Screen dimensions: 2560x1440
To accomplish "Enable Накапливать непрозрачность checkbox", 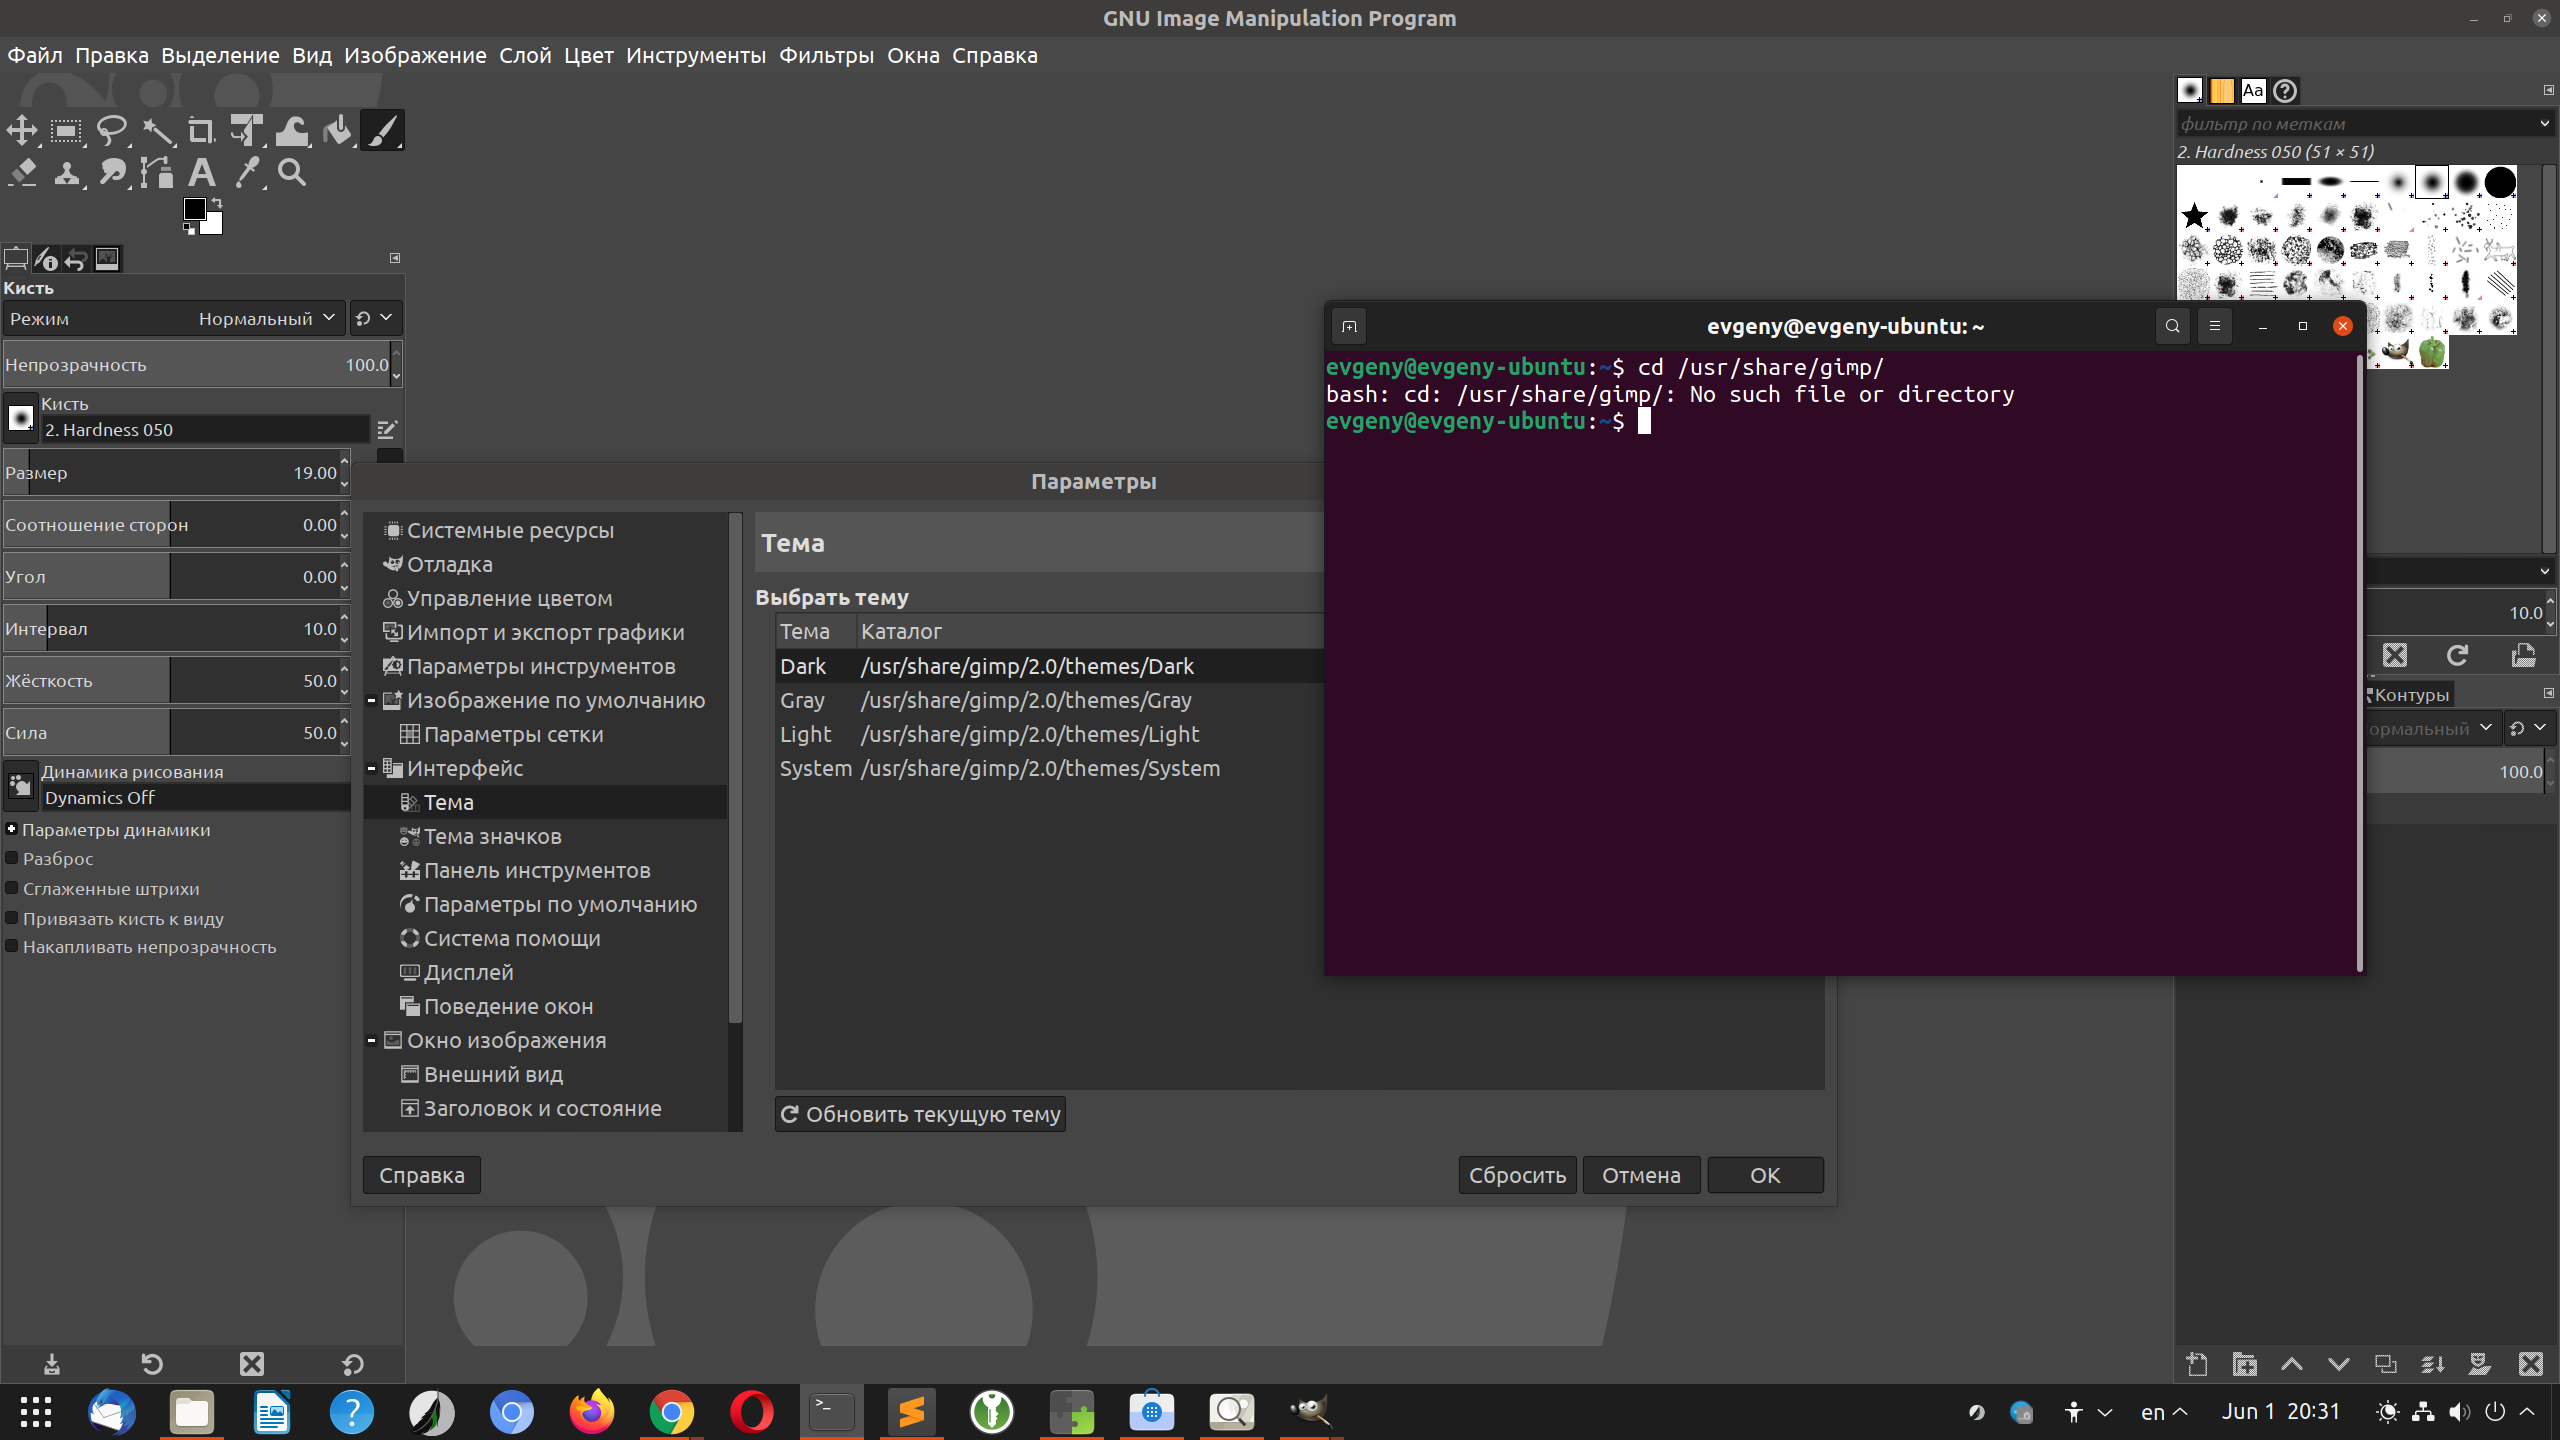I will click(x=12, y=946).
